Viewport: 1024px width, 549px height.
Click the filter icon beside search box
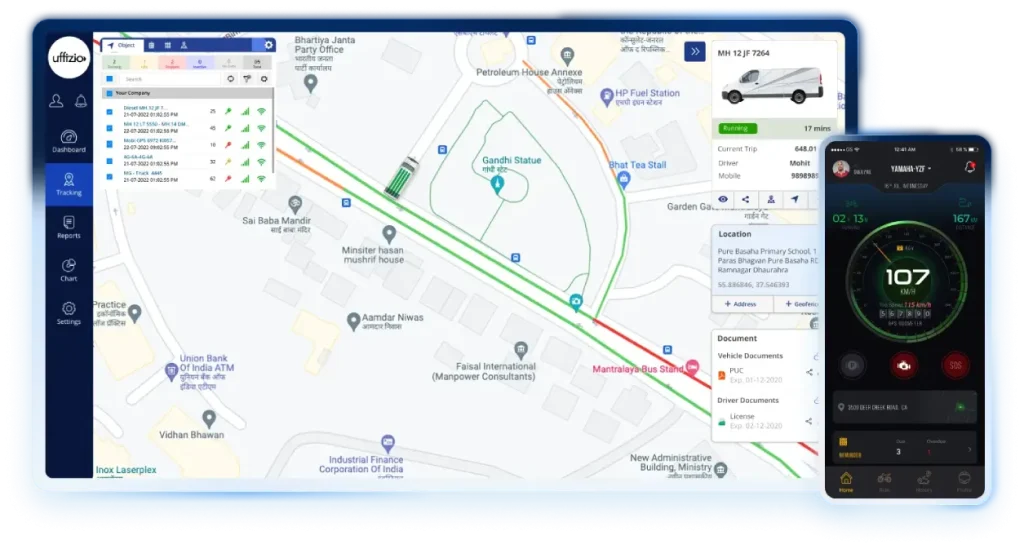click(247, 78)
